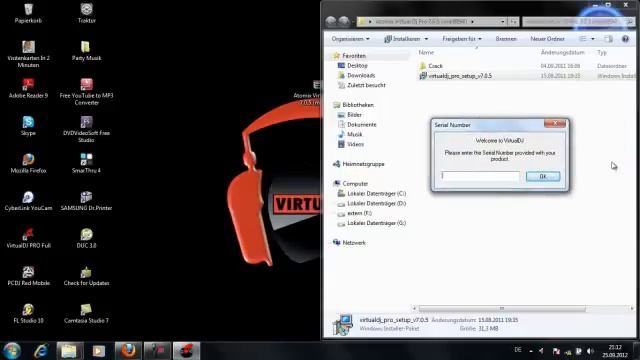This screenshot has height=360, width=640.
Task: Open Adobe Reader 9 desktop icon
Action: pyautogui.click(x=28, y=88)
